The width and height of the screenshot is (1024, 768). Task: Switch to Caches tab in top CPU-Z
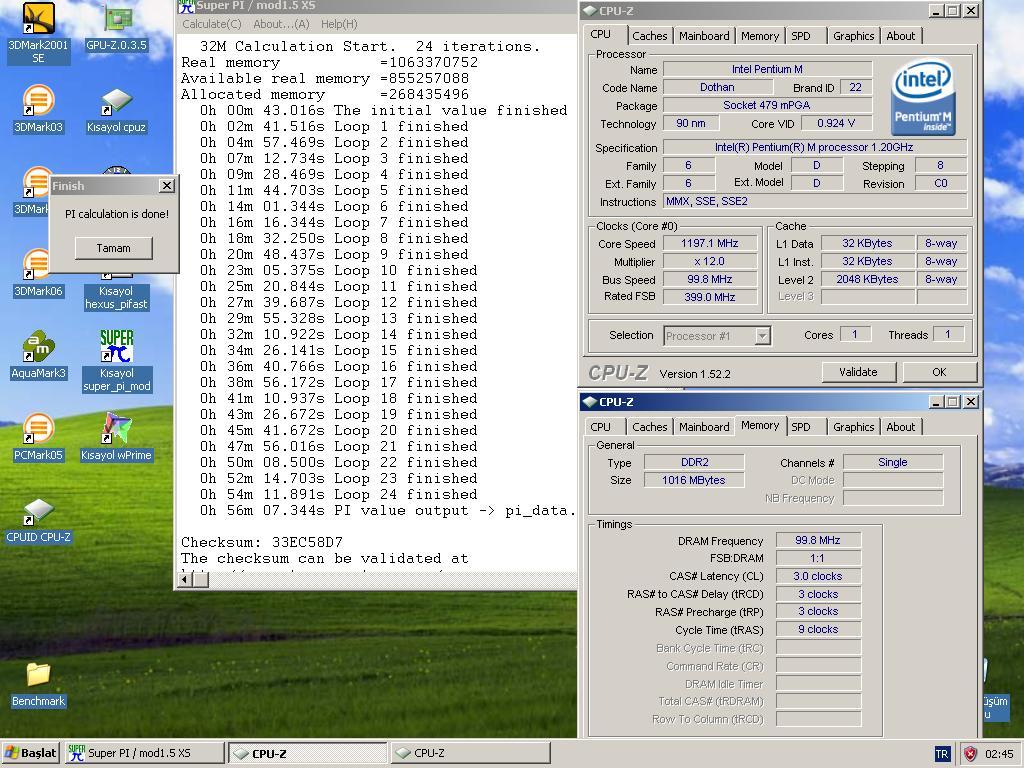click(650, 36)
